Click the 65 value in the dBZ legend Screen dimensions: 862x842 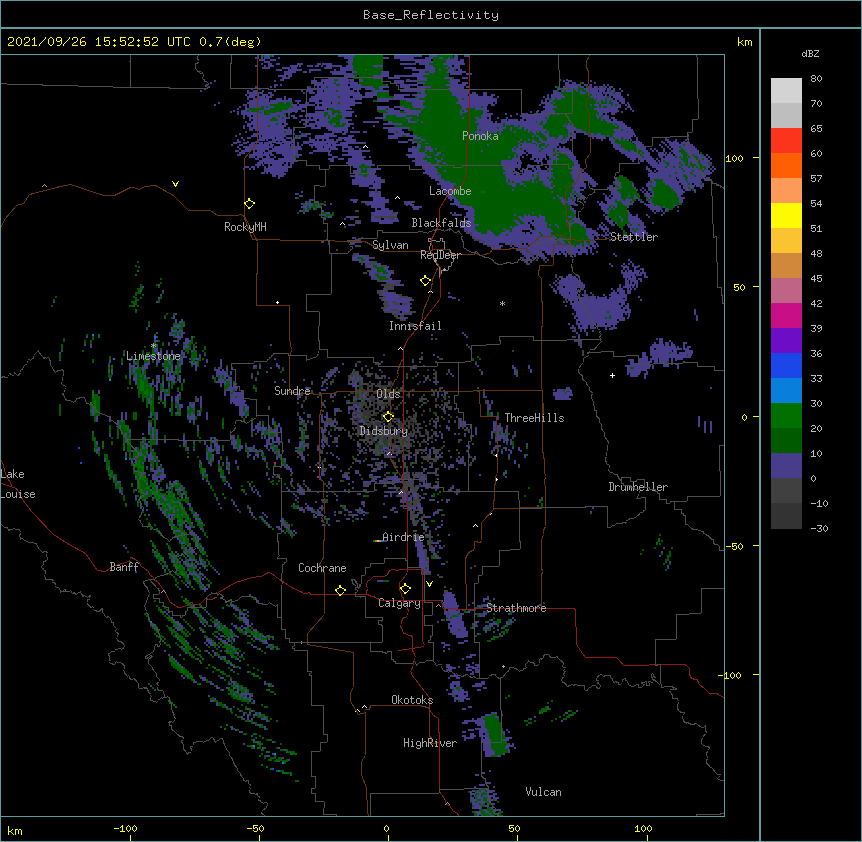(816, 128)
